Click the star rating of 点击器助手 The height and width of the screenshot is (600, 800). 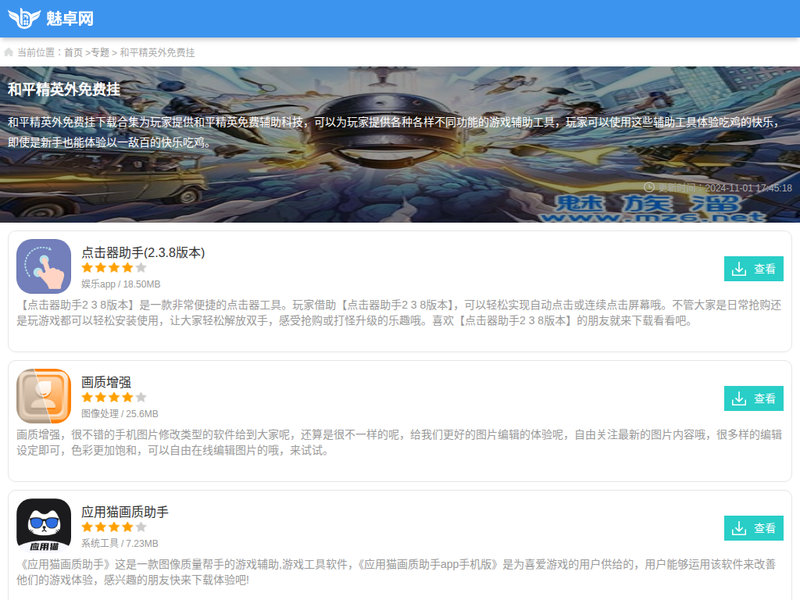click(114, 268)
